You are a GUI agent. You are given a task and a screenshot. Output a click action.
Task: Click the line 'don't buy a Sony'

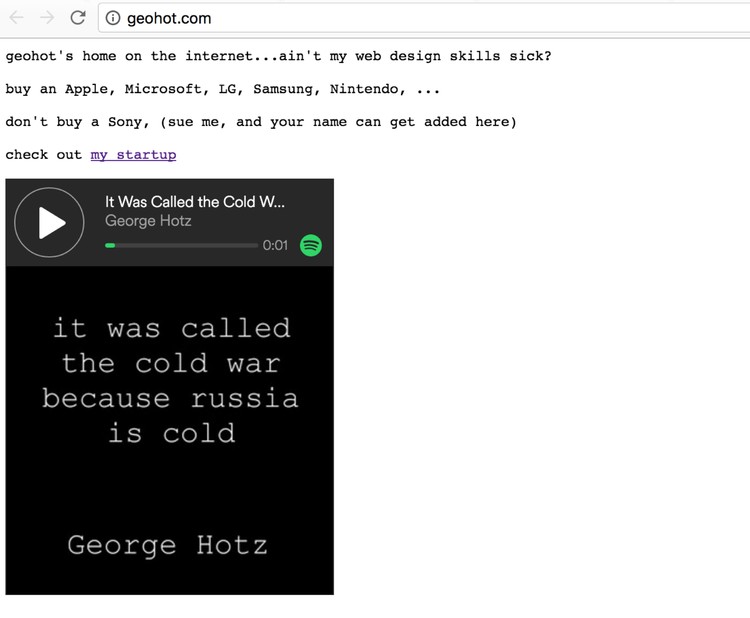(x=261, y=122)
